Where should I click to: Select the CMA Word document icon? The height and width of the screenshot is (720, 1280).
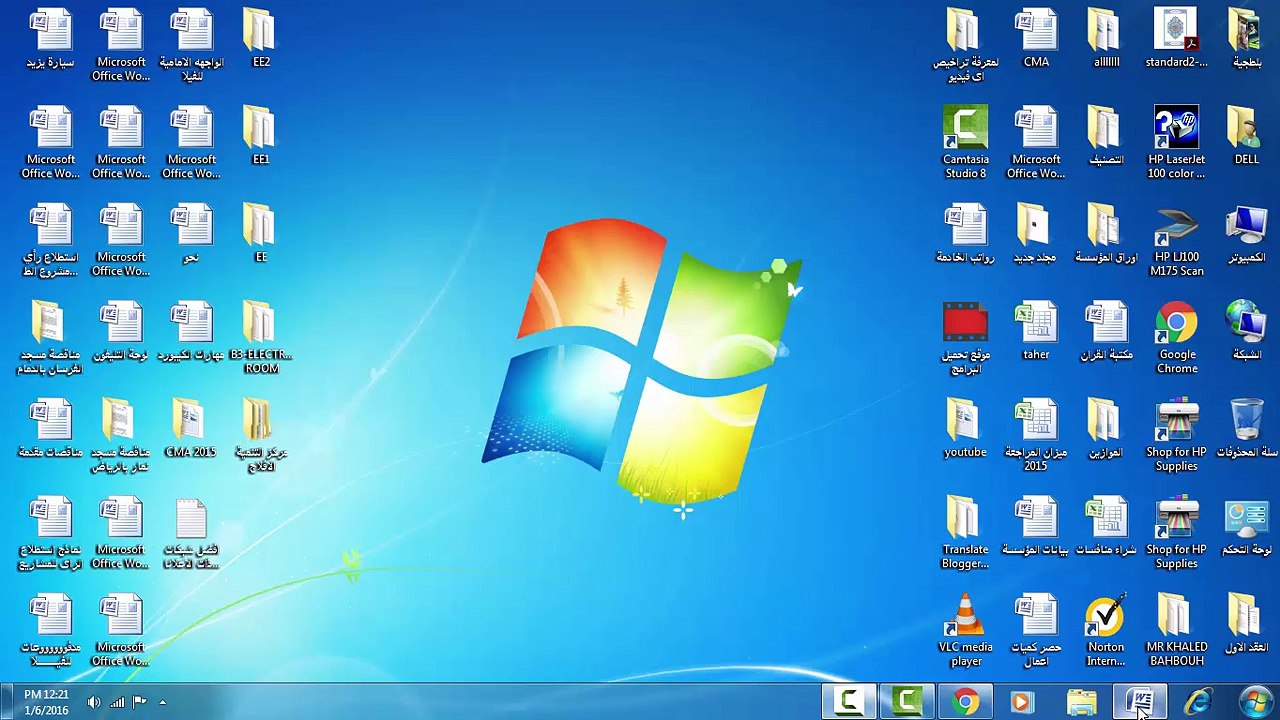tap(1036, 38)
